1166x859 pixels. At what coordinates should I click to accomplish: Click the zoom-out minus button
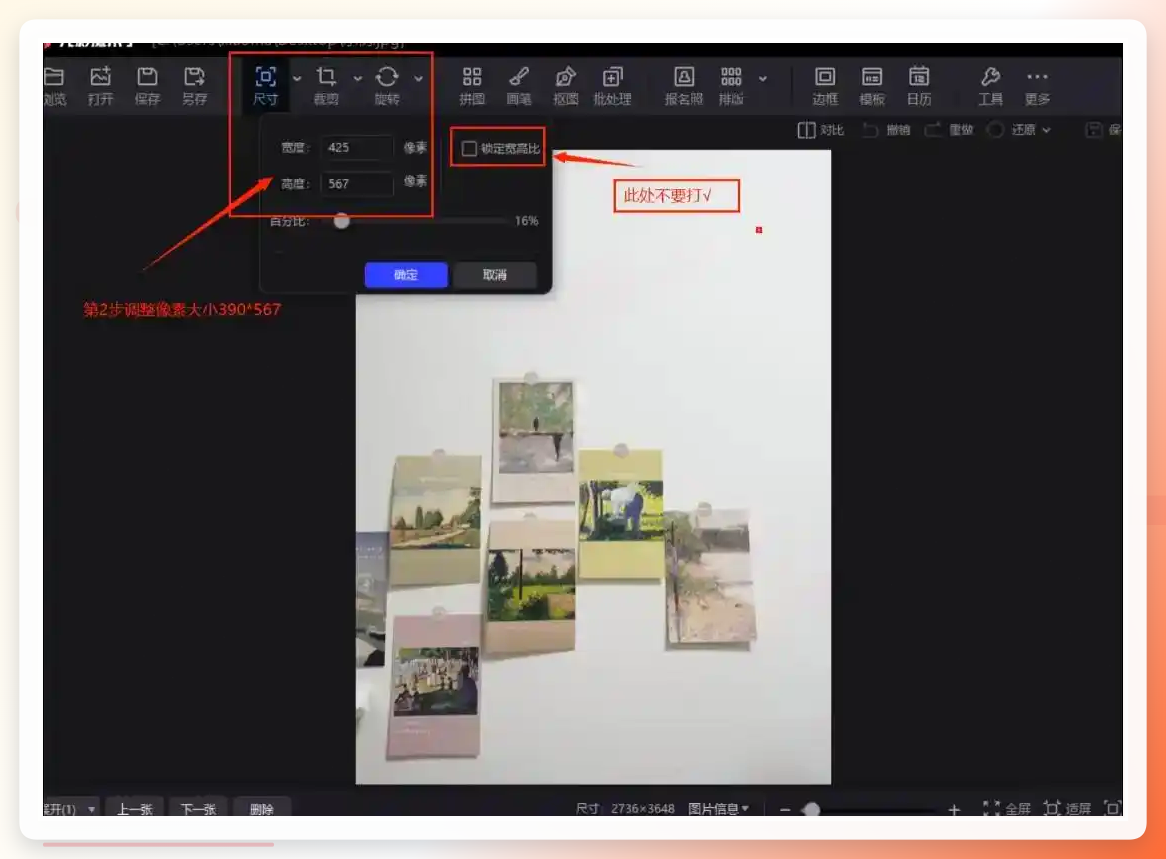point(785,809)
